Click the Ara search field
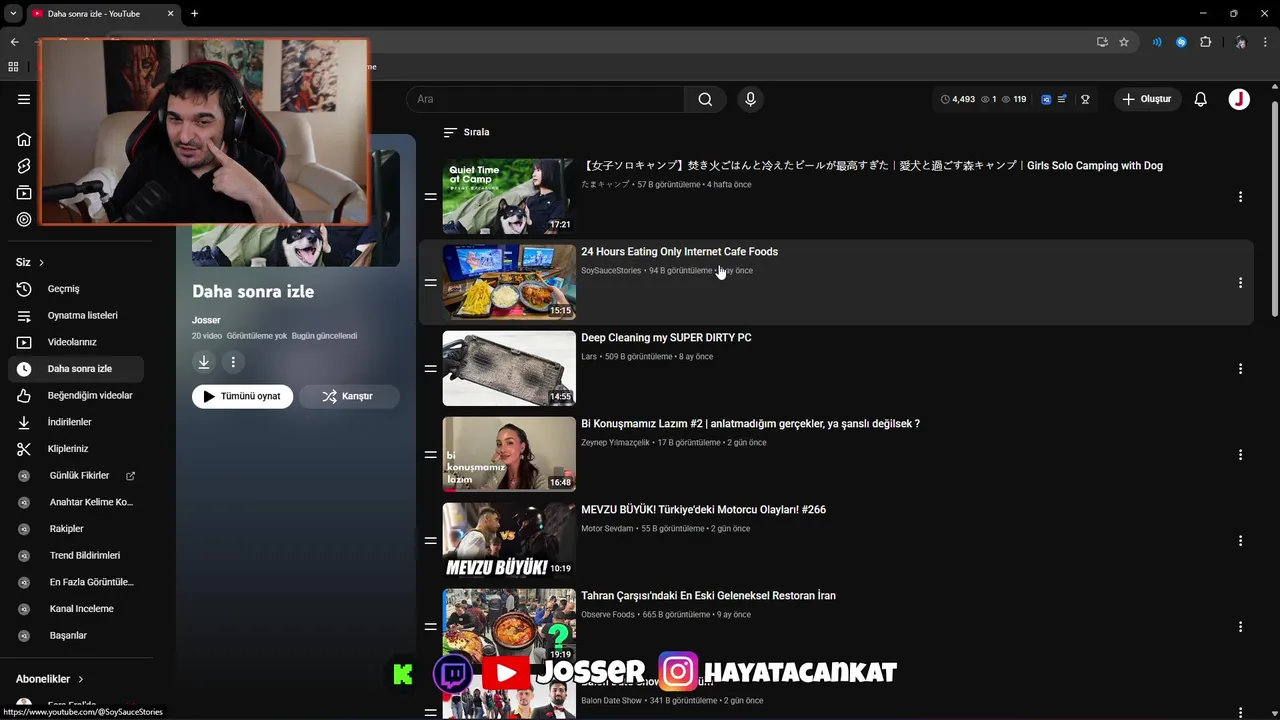 coord(546,99)
